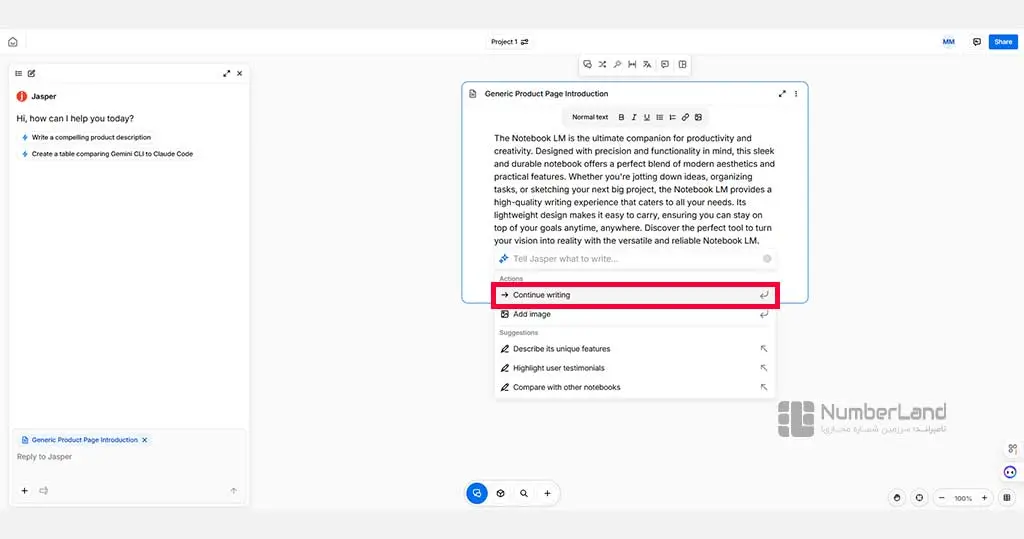Zoom in with the plus button
Screen dimensions: 1024x539
(x=984, y=498)
